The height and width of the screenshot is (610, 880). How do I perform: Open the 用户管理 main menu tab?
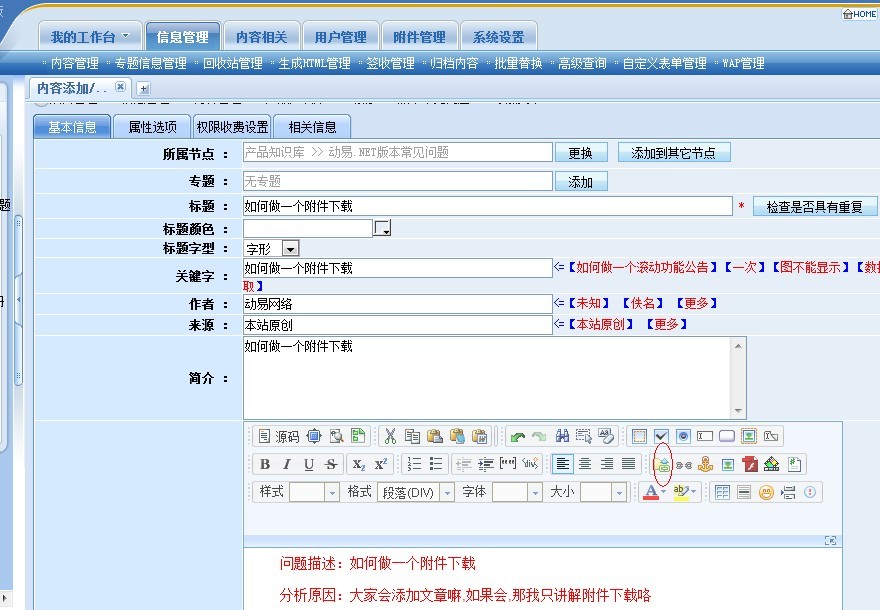click(x=340, y=37)
